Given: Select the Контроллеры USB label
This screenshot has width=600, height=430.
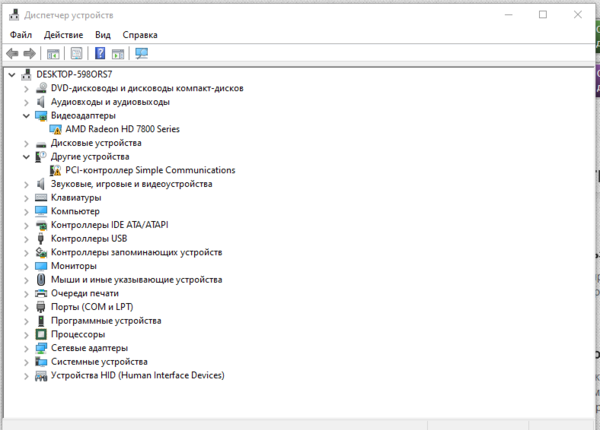Looking at the screenshot, I should click(89, 238).
